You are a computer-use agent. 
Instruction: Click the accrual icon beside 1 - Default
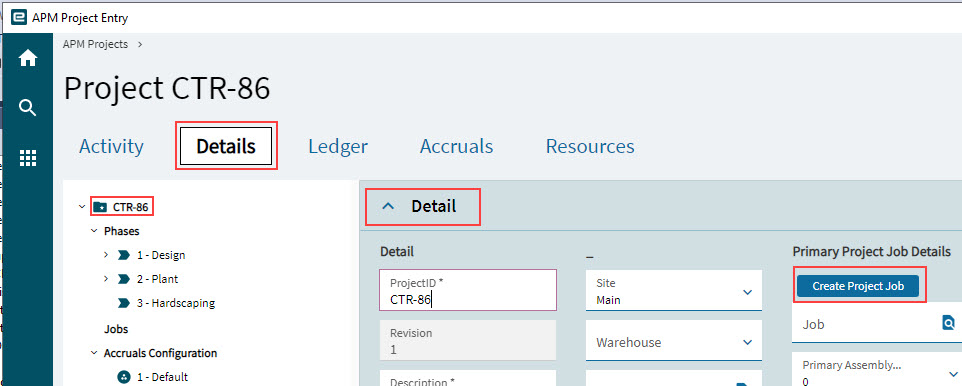(x=124, y=377)
